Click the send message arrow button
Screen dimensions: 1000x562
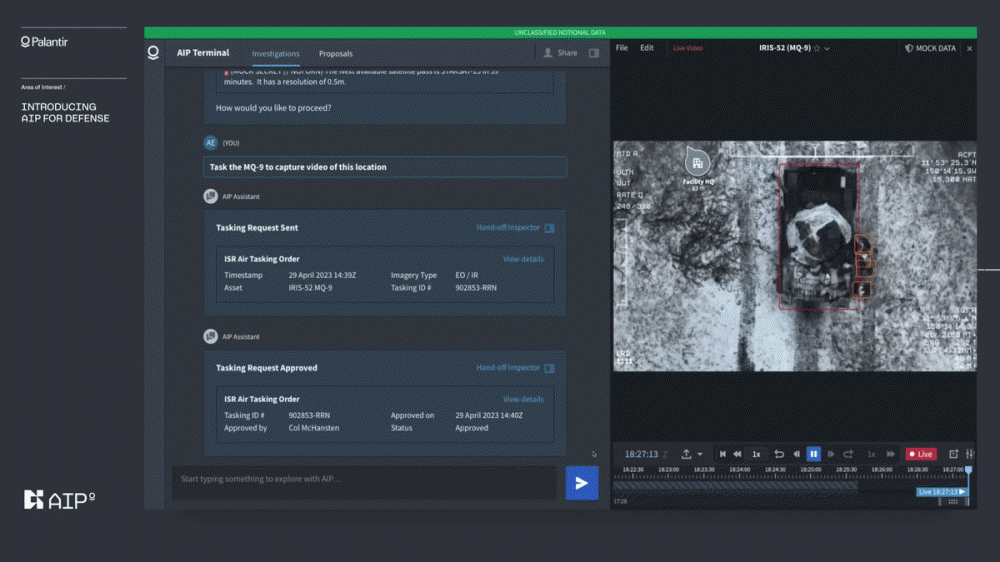(x=581, y=483)
